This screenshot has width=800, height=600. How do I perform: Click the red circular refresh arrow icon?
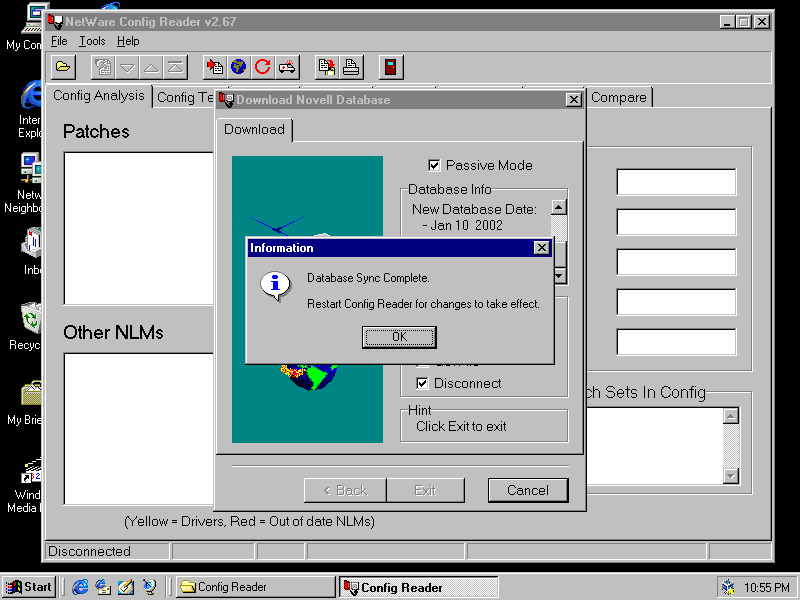point(263,67)
